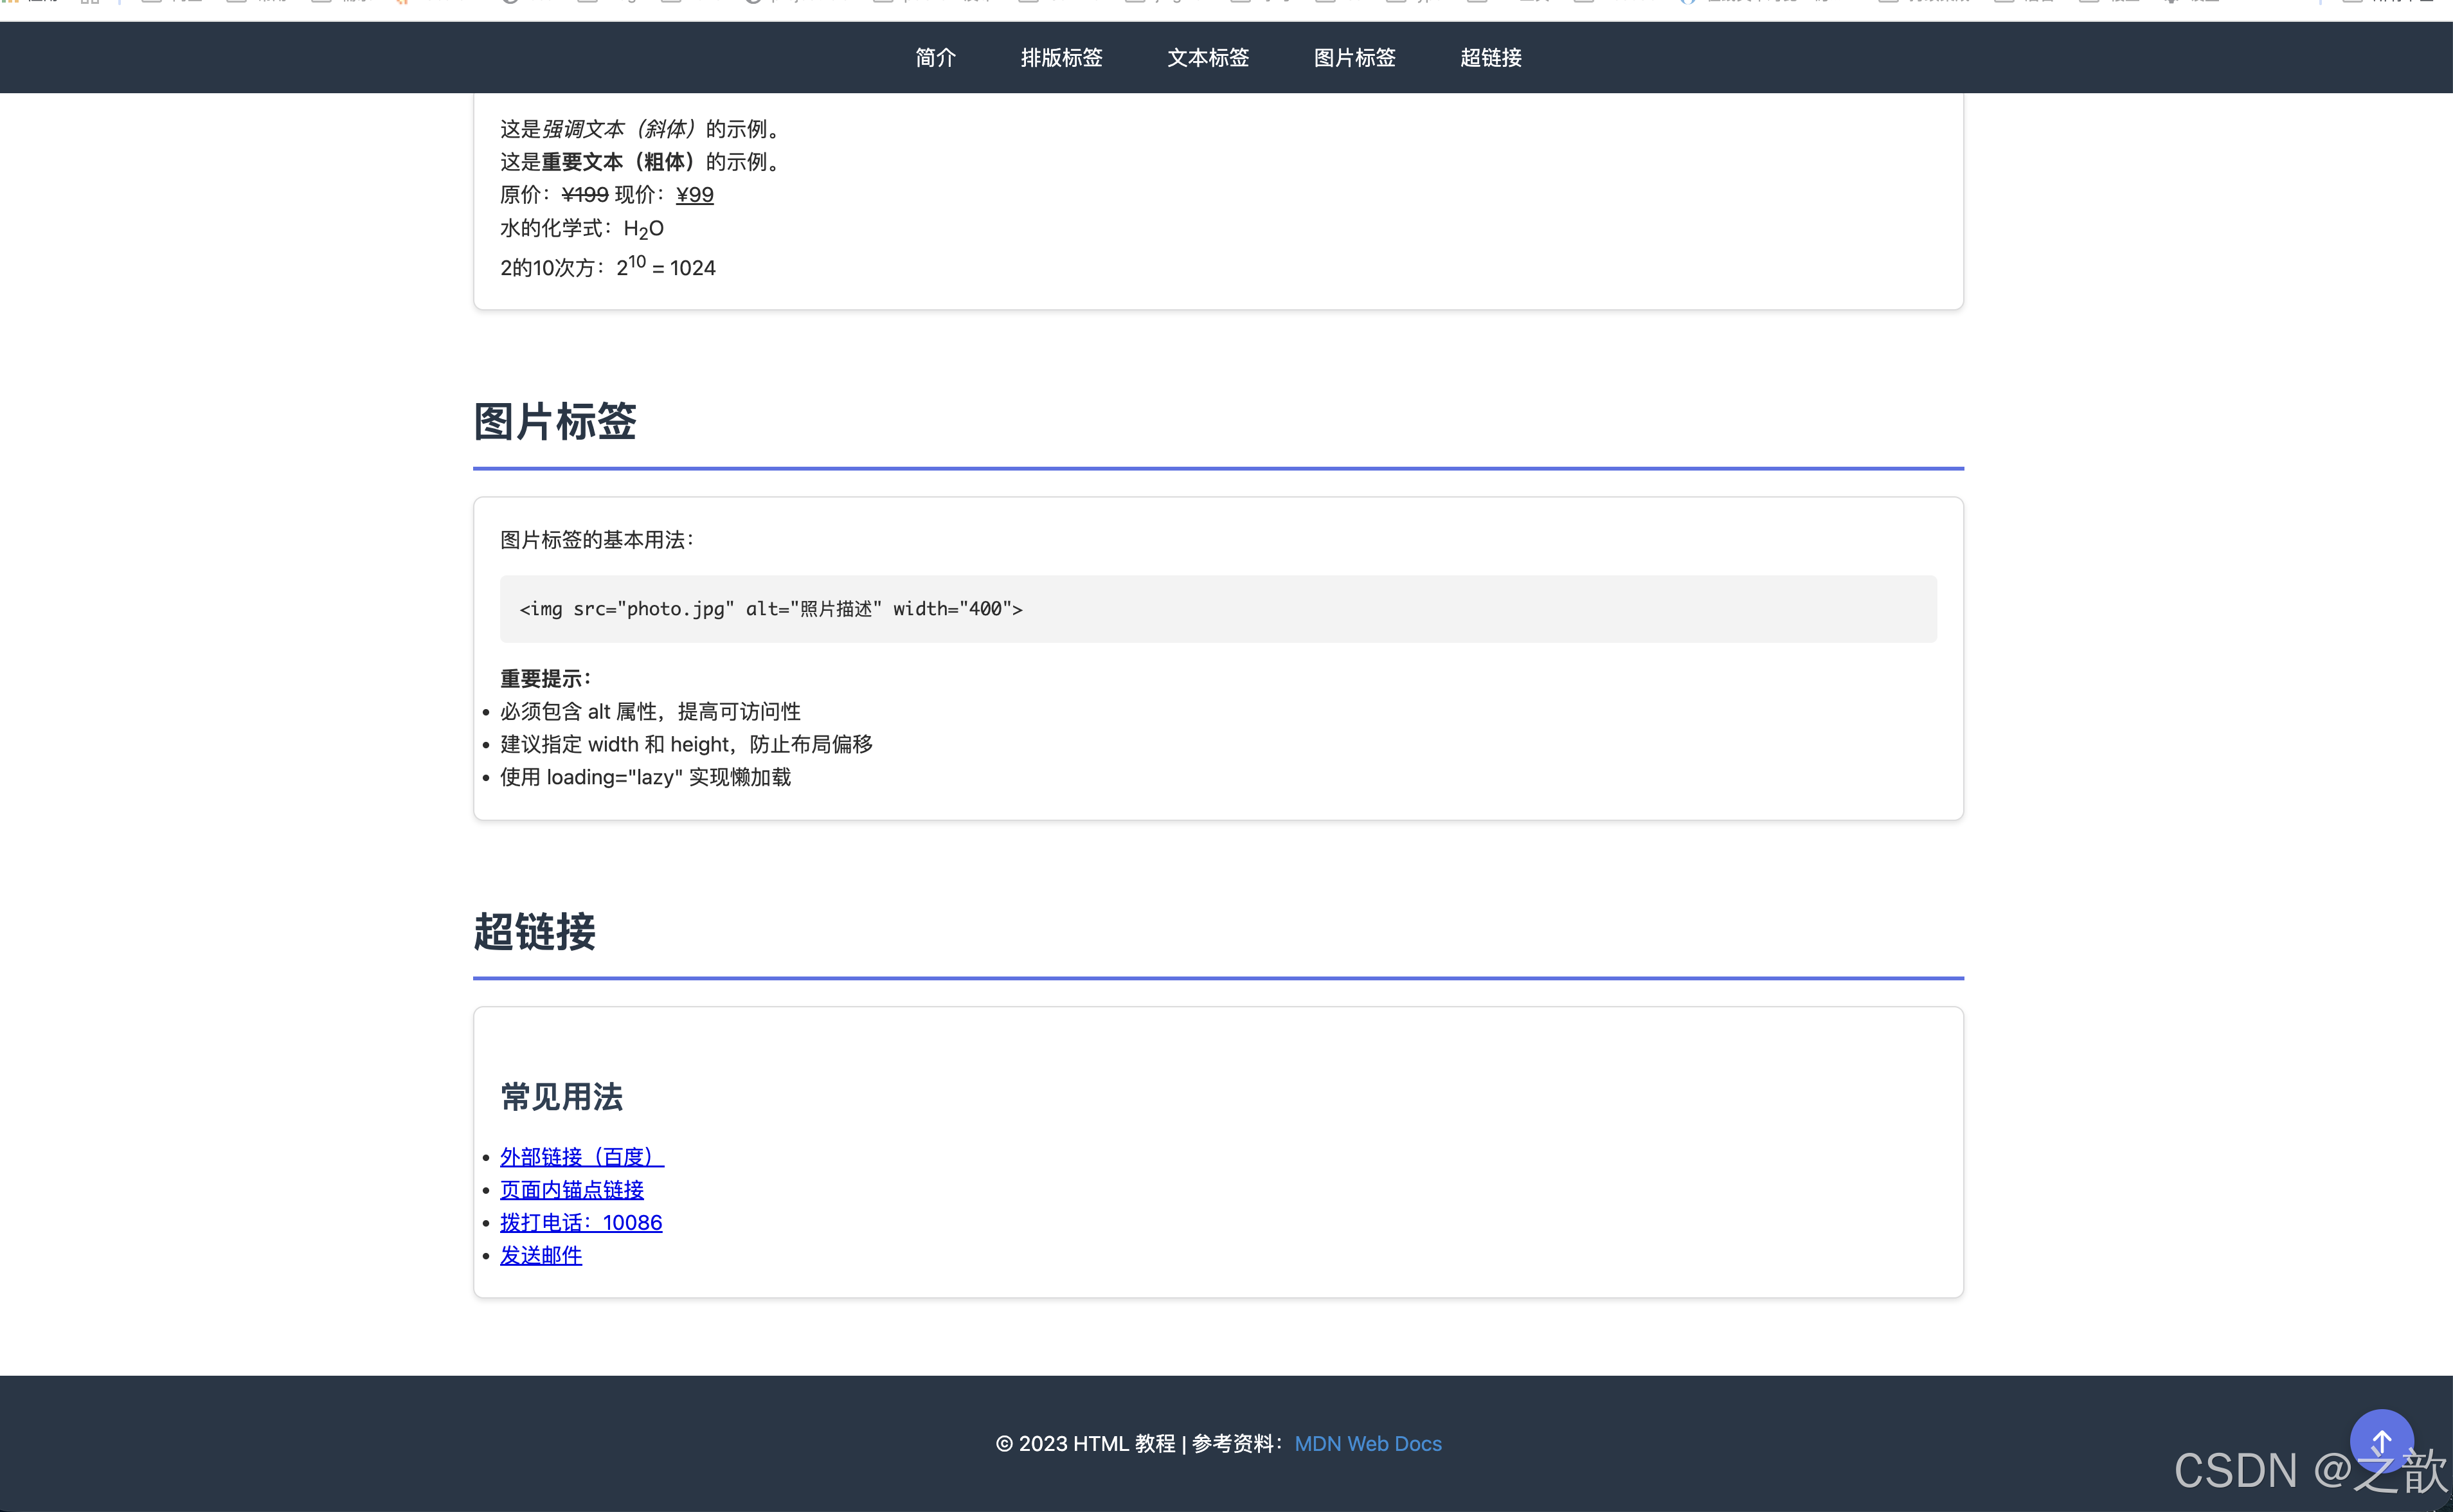Image resolution: width=2453 pixels, height=1512 pixels.
Task: Click the 图片标签 section heading
Action: point(555,422)
